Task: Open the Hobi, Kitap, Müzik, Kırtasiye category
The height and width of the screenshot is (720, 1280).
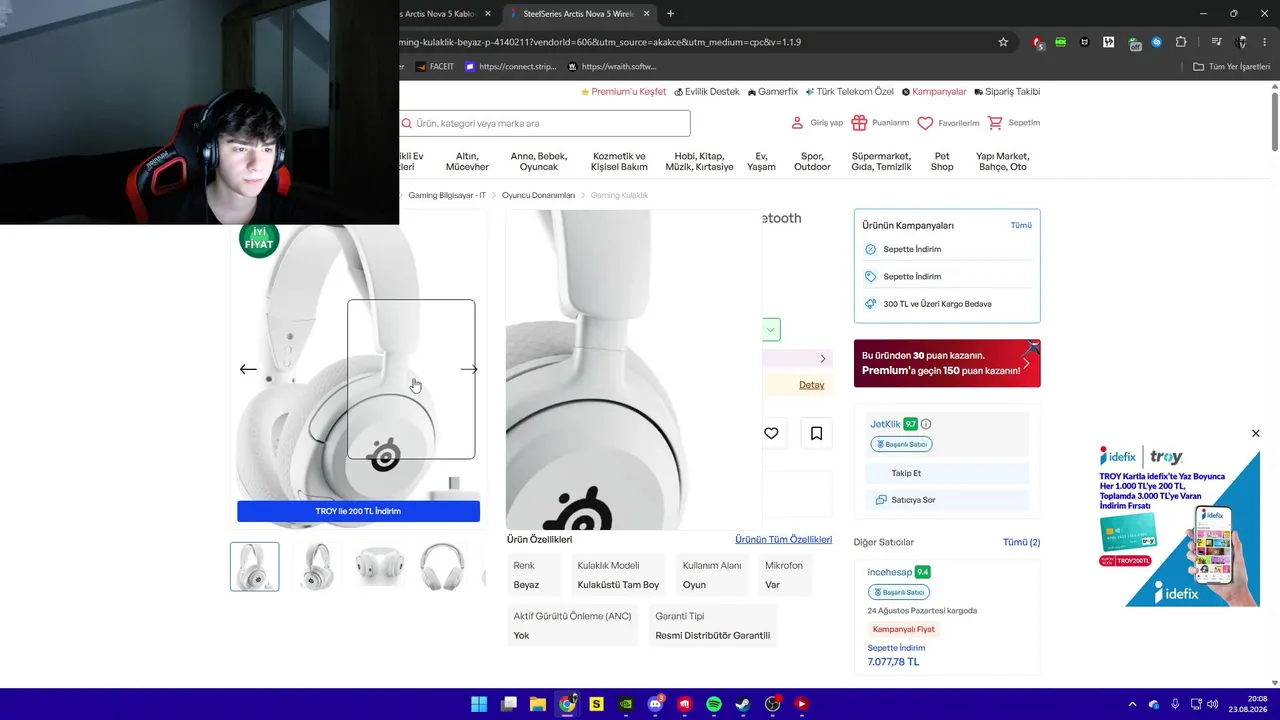Action: coord(699,162)
